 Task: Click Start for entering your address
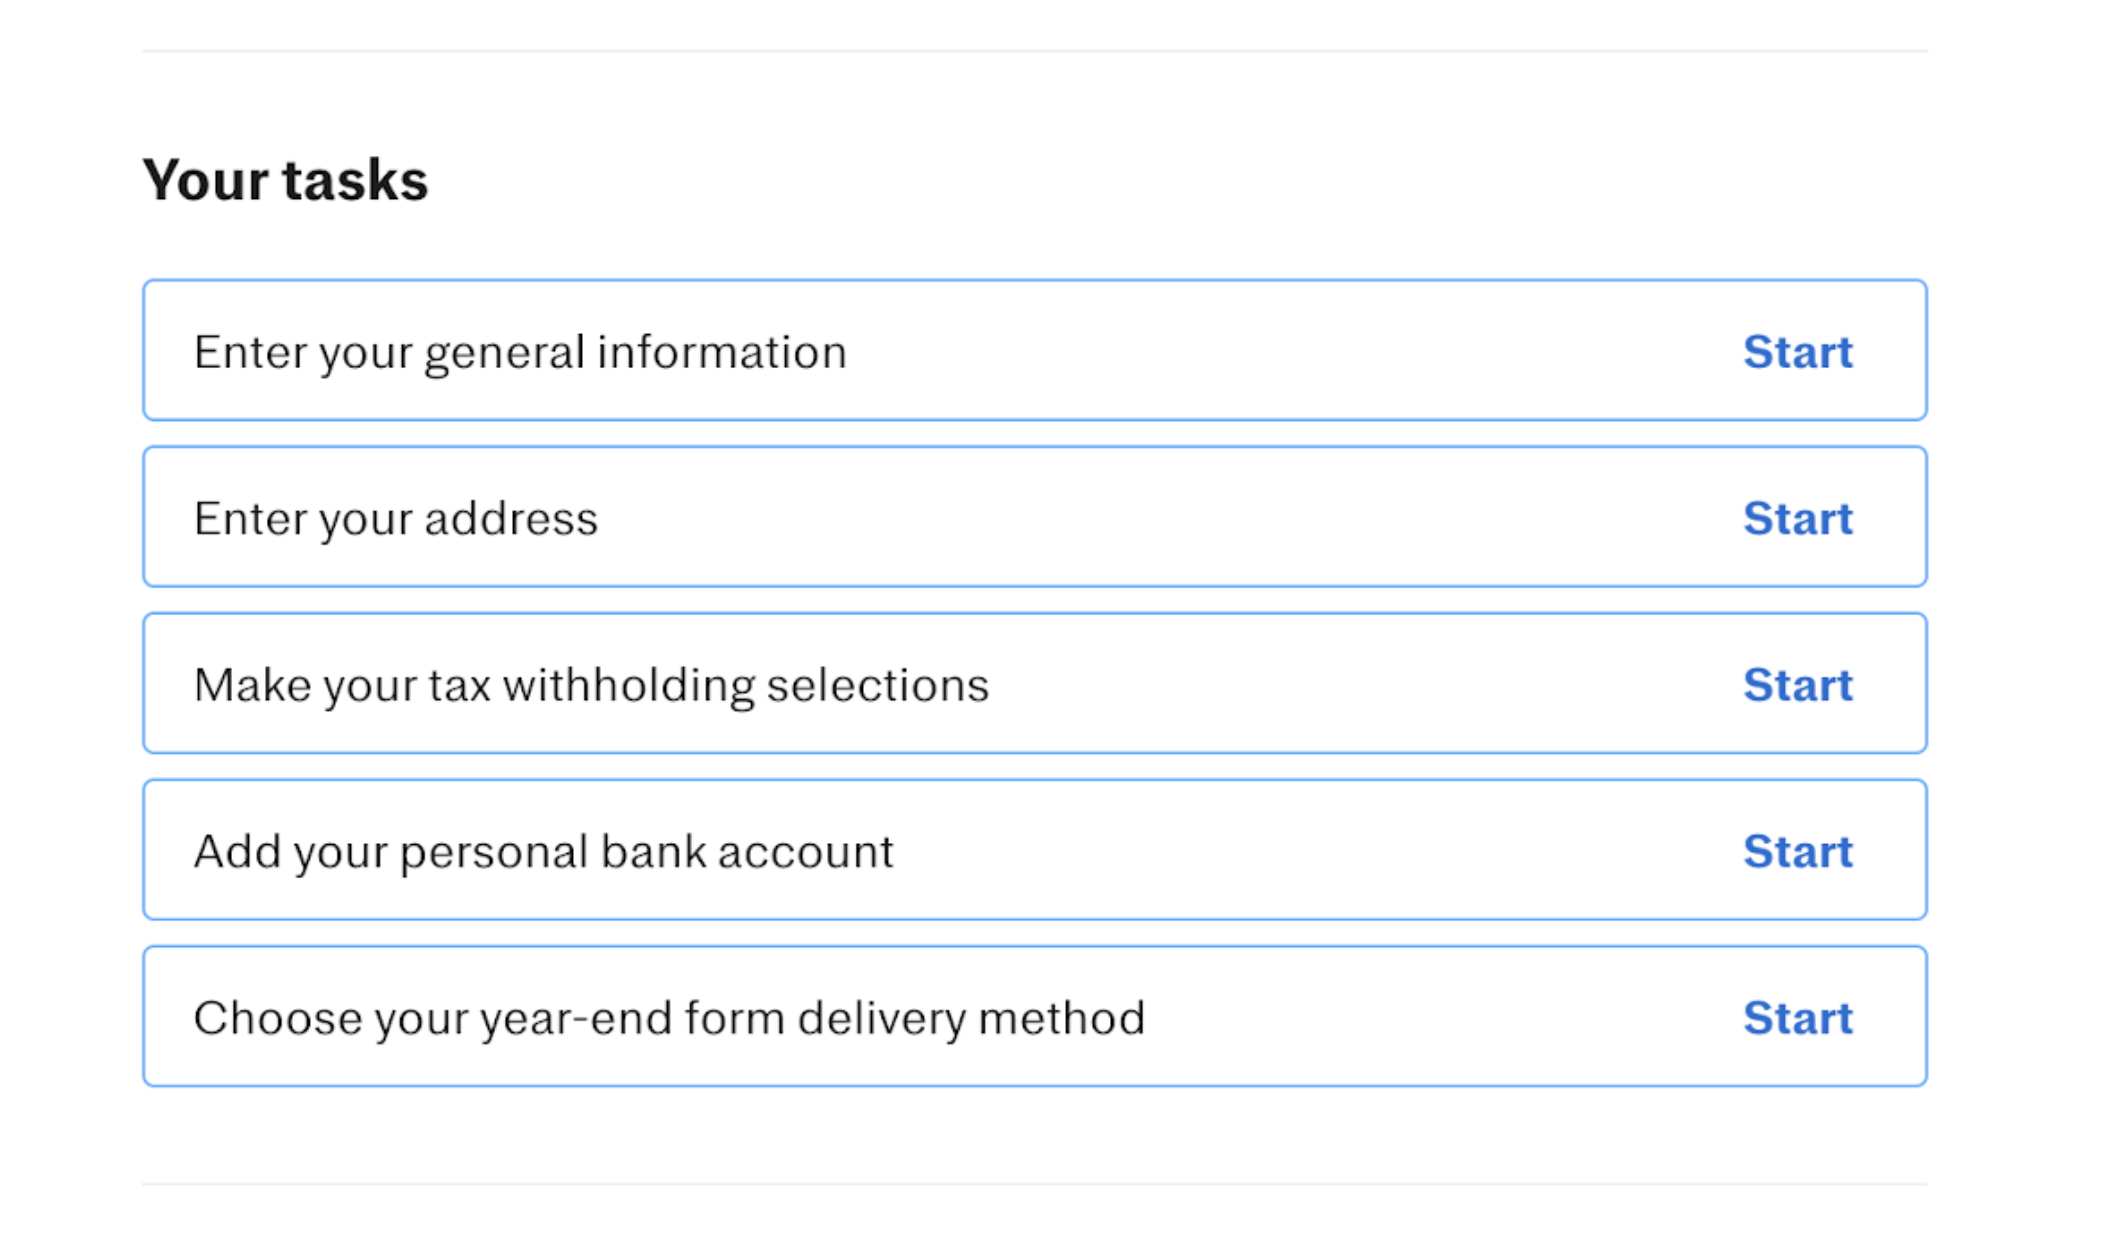[1797, 518]
